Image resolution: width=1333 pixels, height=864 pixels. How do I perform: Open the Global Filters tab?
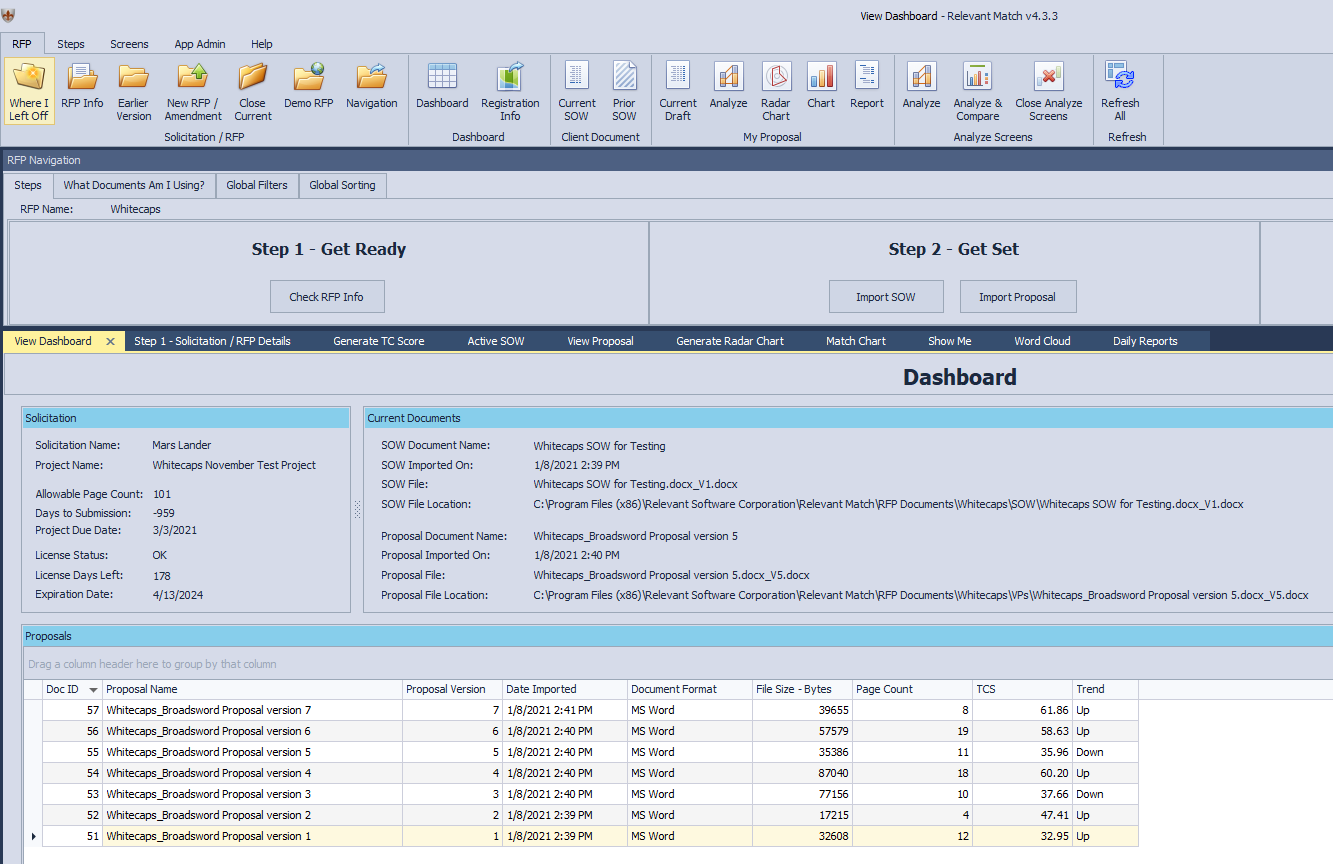[257, 185]
